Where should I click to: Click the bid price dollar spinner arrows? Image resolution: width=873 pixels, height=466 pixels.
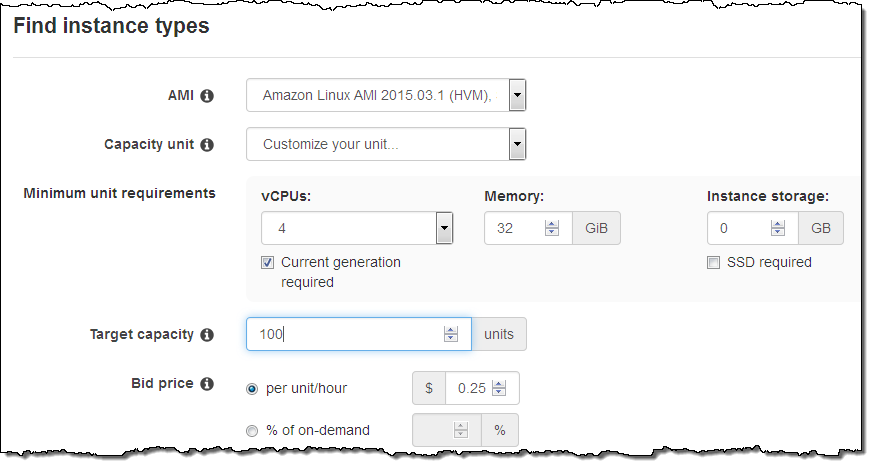point(499,388)
